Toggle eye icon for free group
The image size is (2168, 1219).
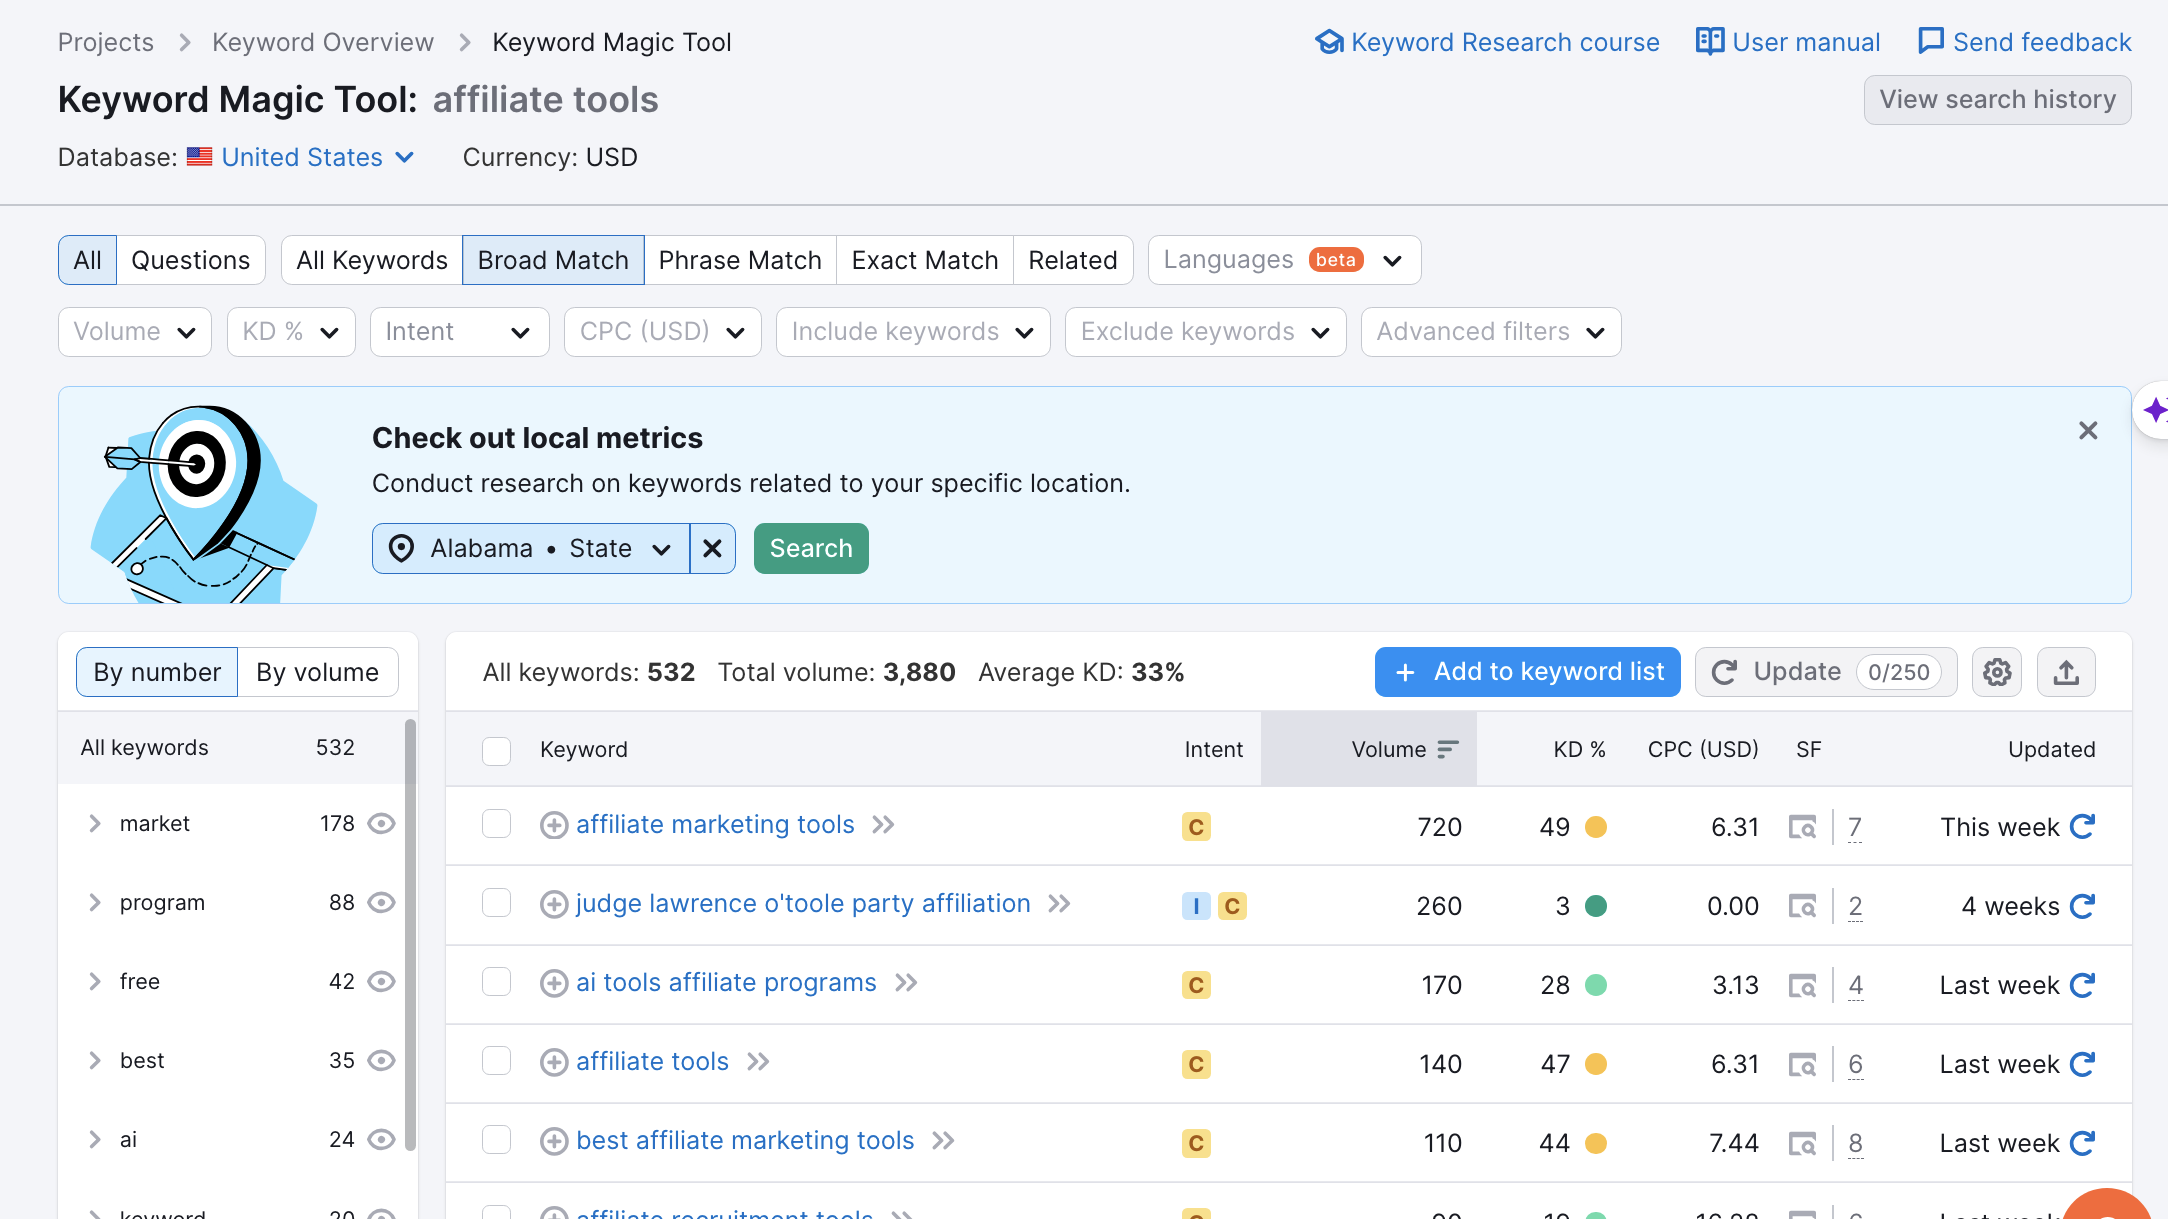click(x=382, y=982)
